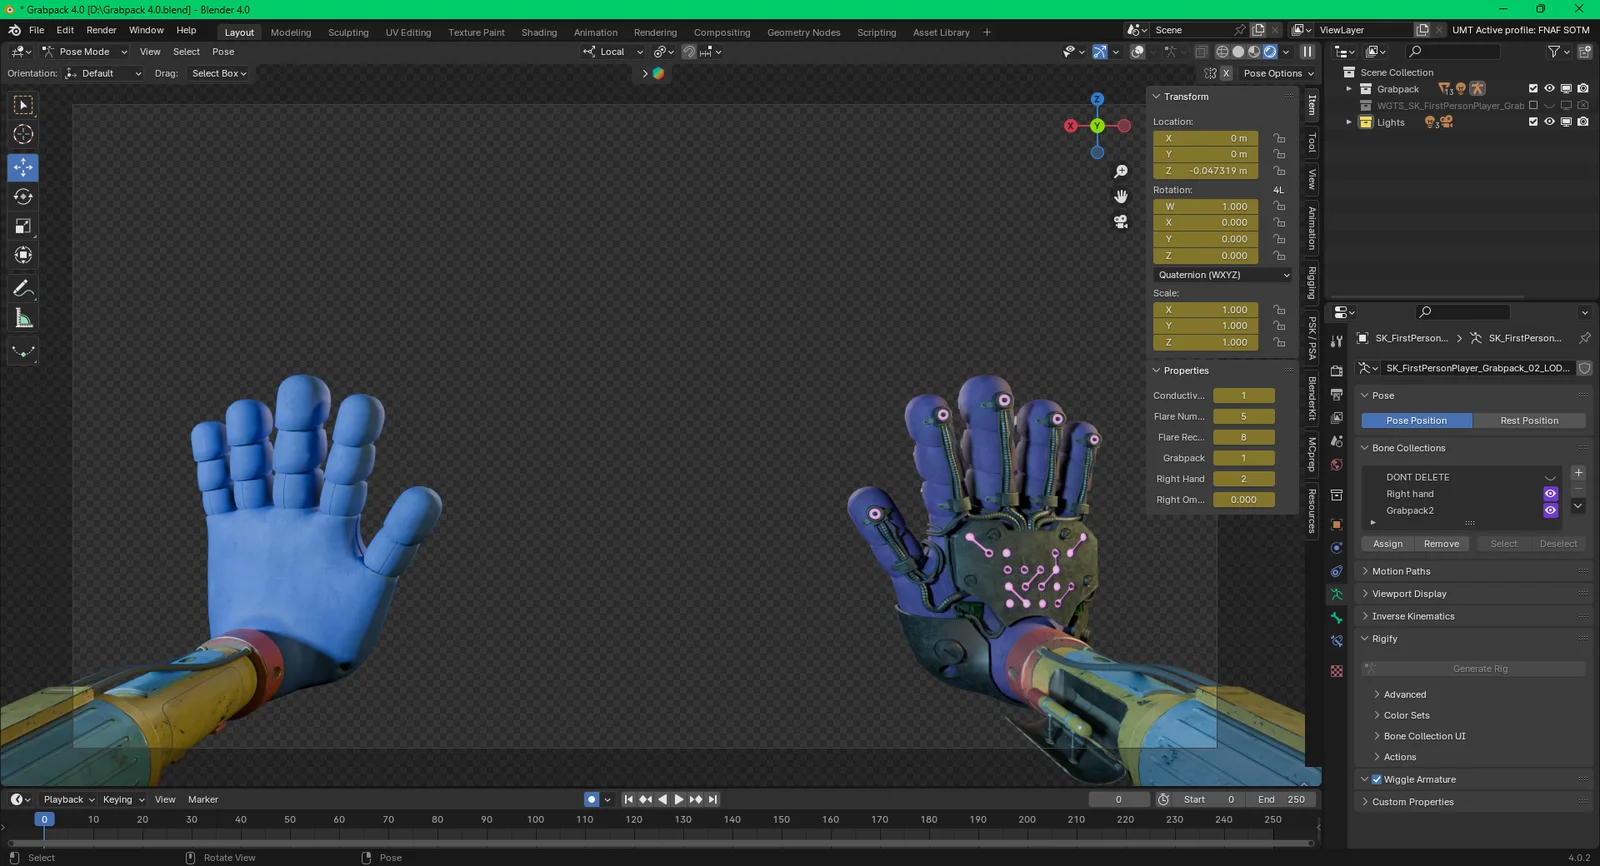Switch to the Sculpting workspace tab
Screen dimensions: 1600x866
pos(348,32)
